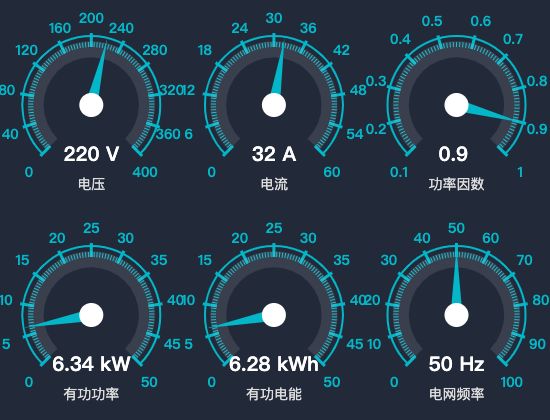This screenshot has height=420, width=550.
Task: Click the 电网频率 gauge label
Action: pyautogui.click(x=456, y=394)
